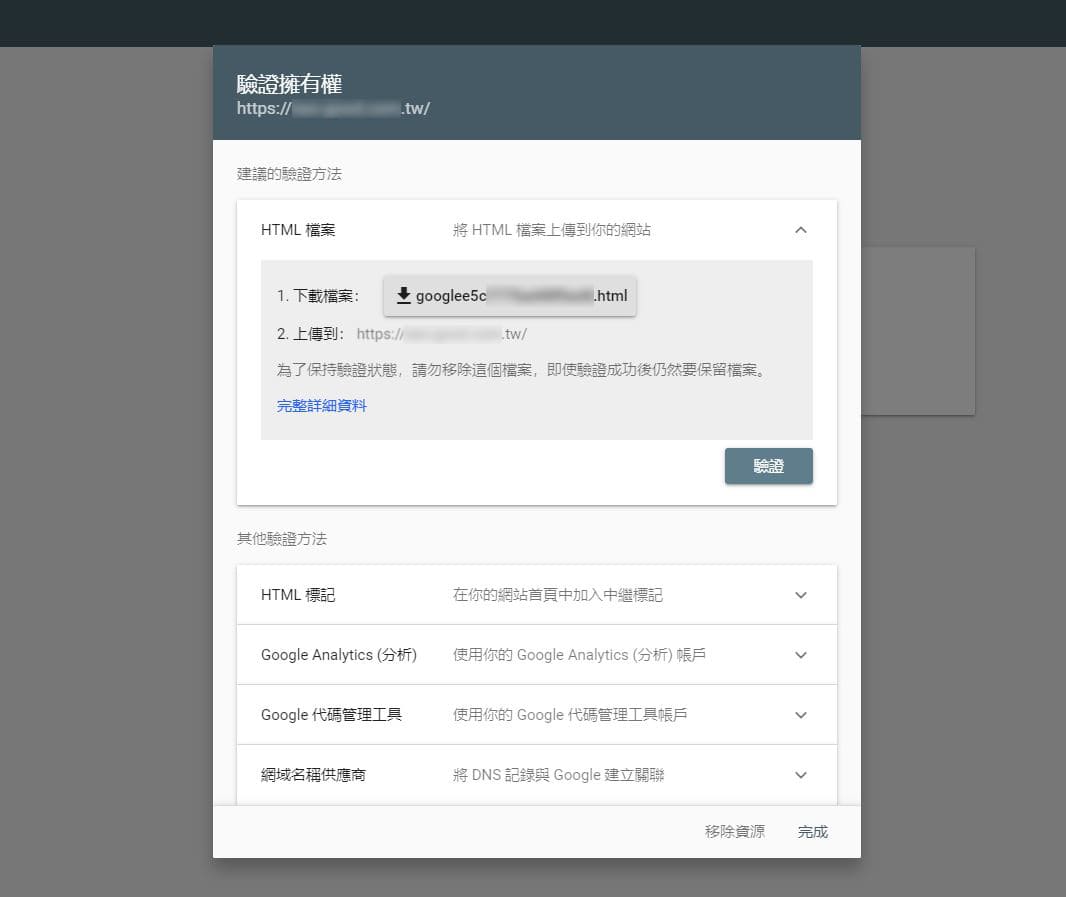Screen dimensions: 1066x897
Task: Expand the Google Analytics (分析) chevron
Action: (x=800, y=655)
